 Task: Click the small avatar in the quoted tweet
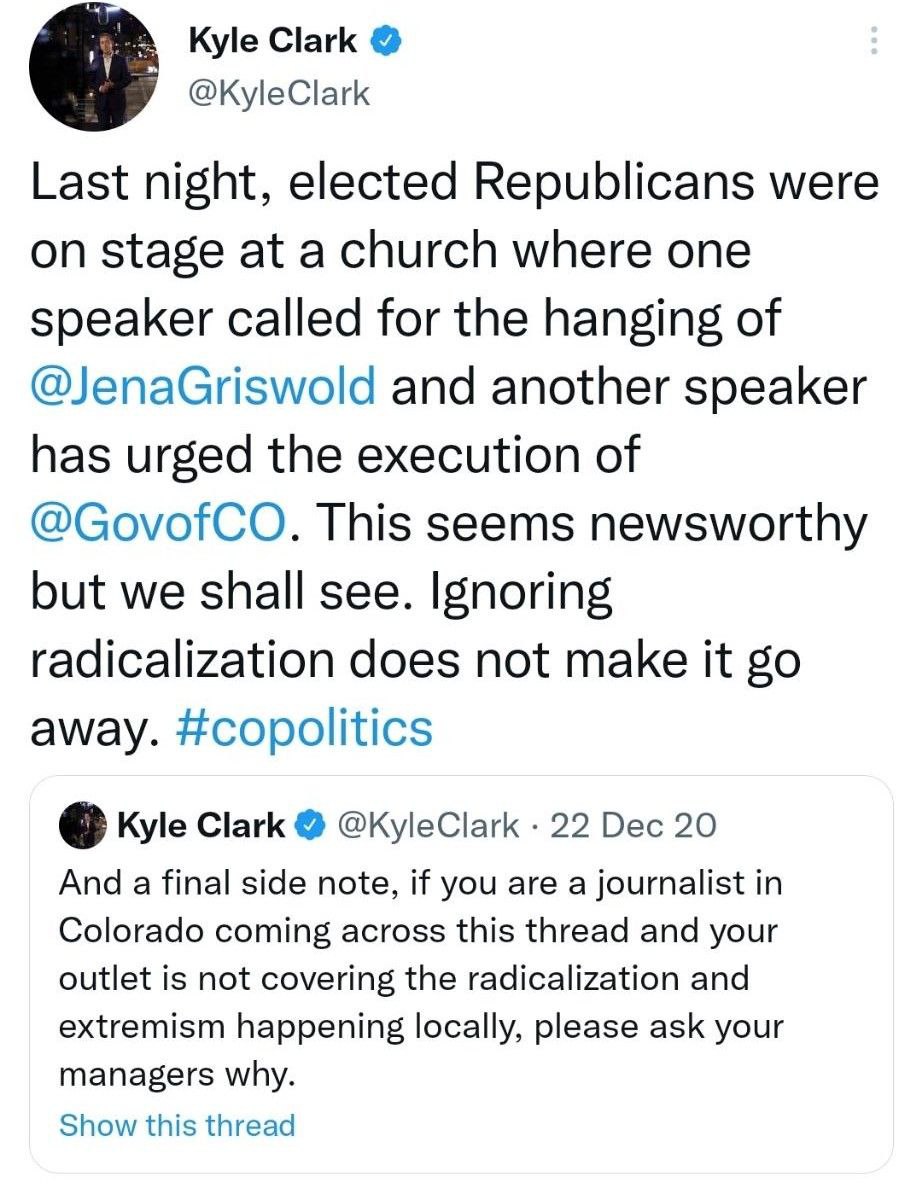(x=83, y=825)
